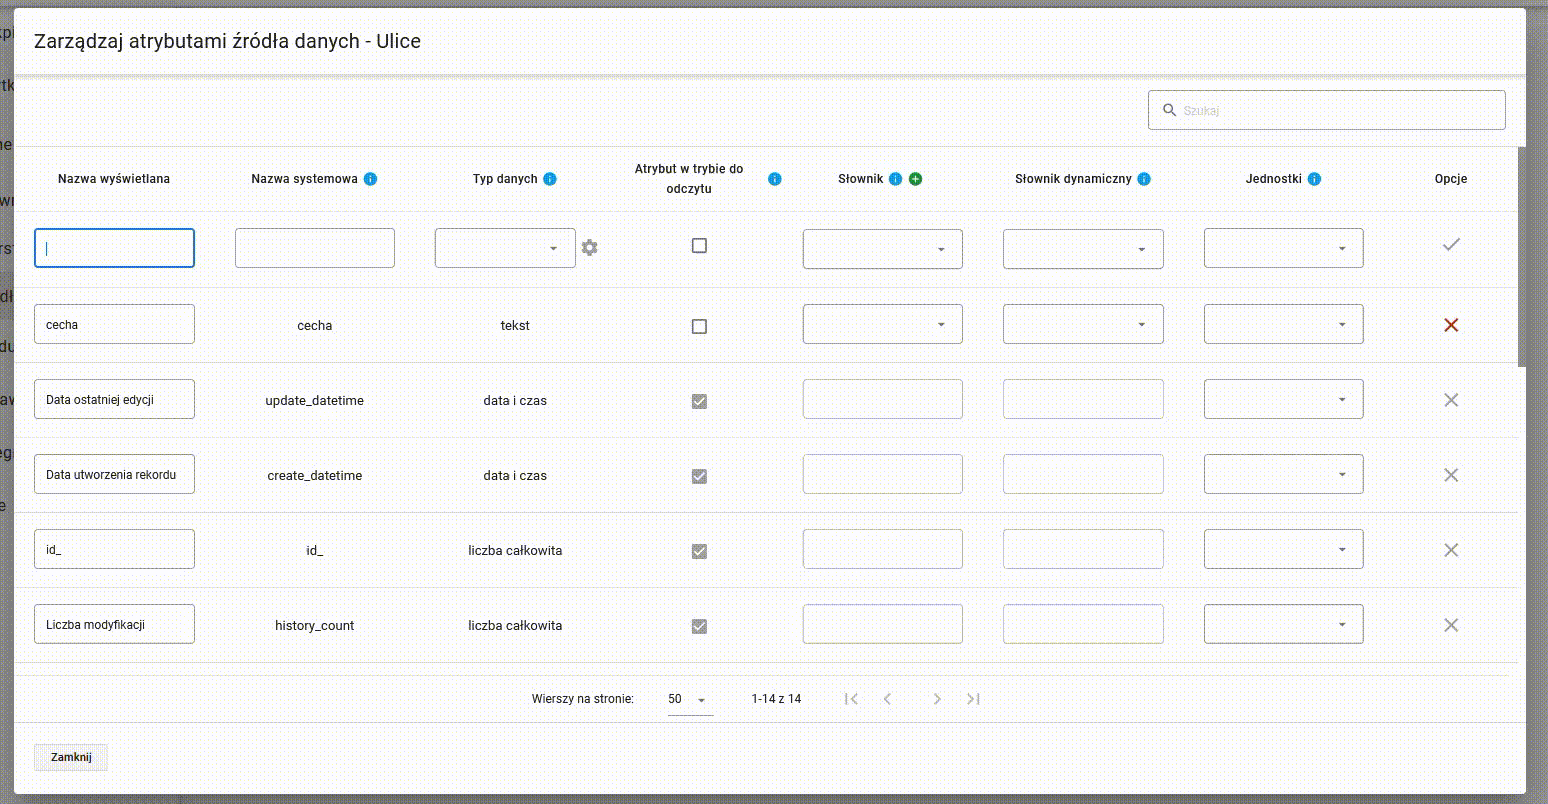Click info icon next to Słownik dynamiczny
Viewport: 1548px width, 804px height.
[1144, 179]
